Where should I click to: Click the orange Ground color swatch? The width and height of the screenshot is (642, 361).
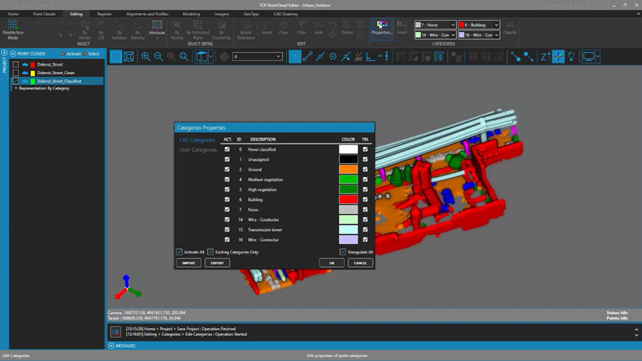[x=348, y=169]
